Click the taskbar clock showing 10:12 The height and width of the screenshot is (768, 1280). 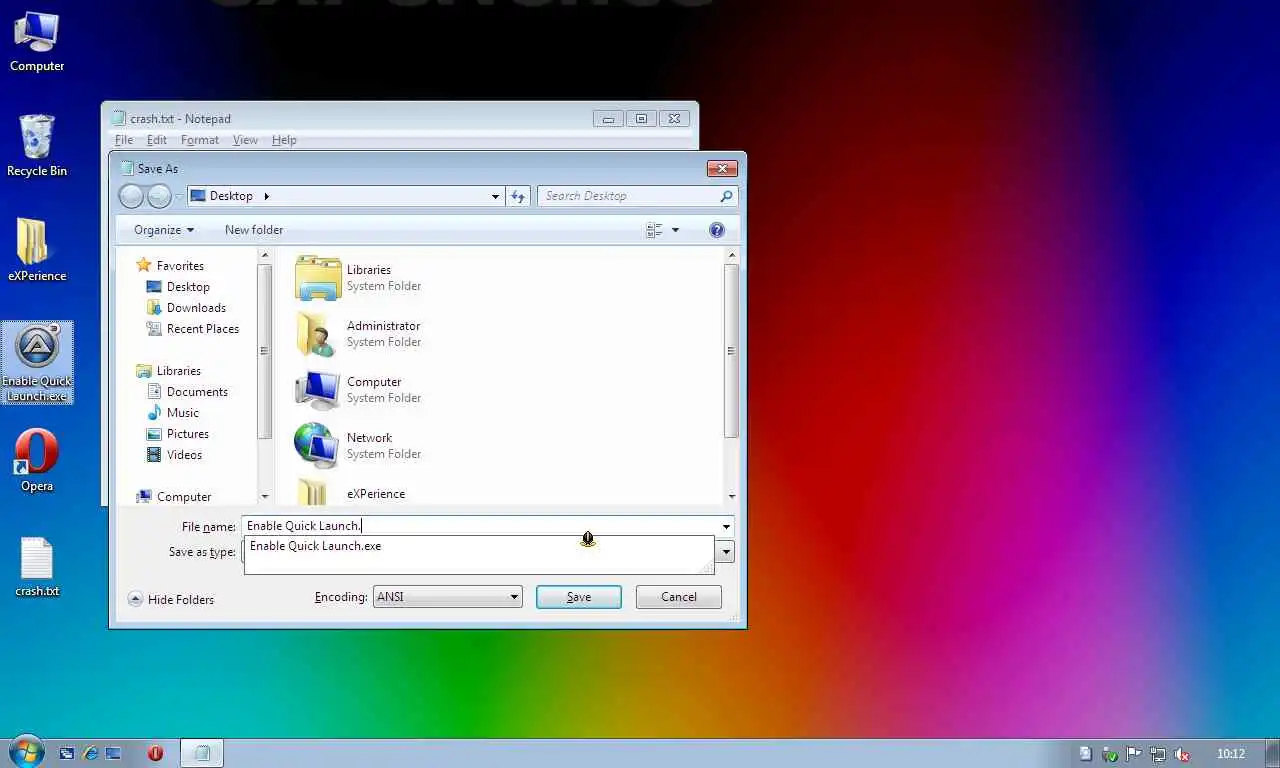click(1231, 754)
